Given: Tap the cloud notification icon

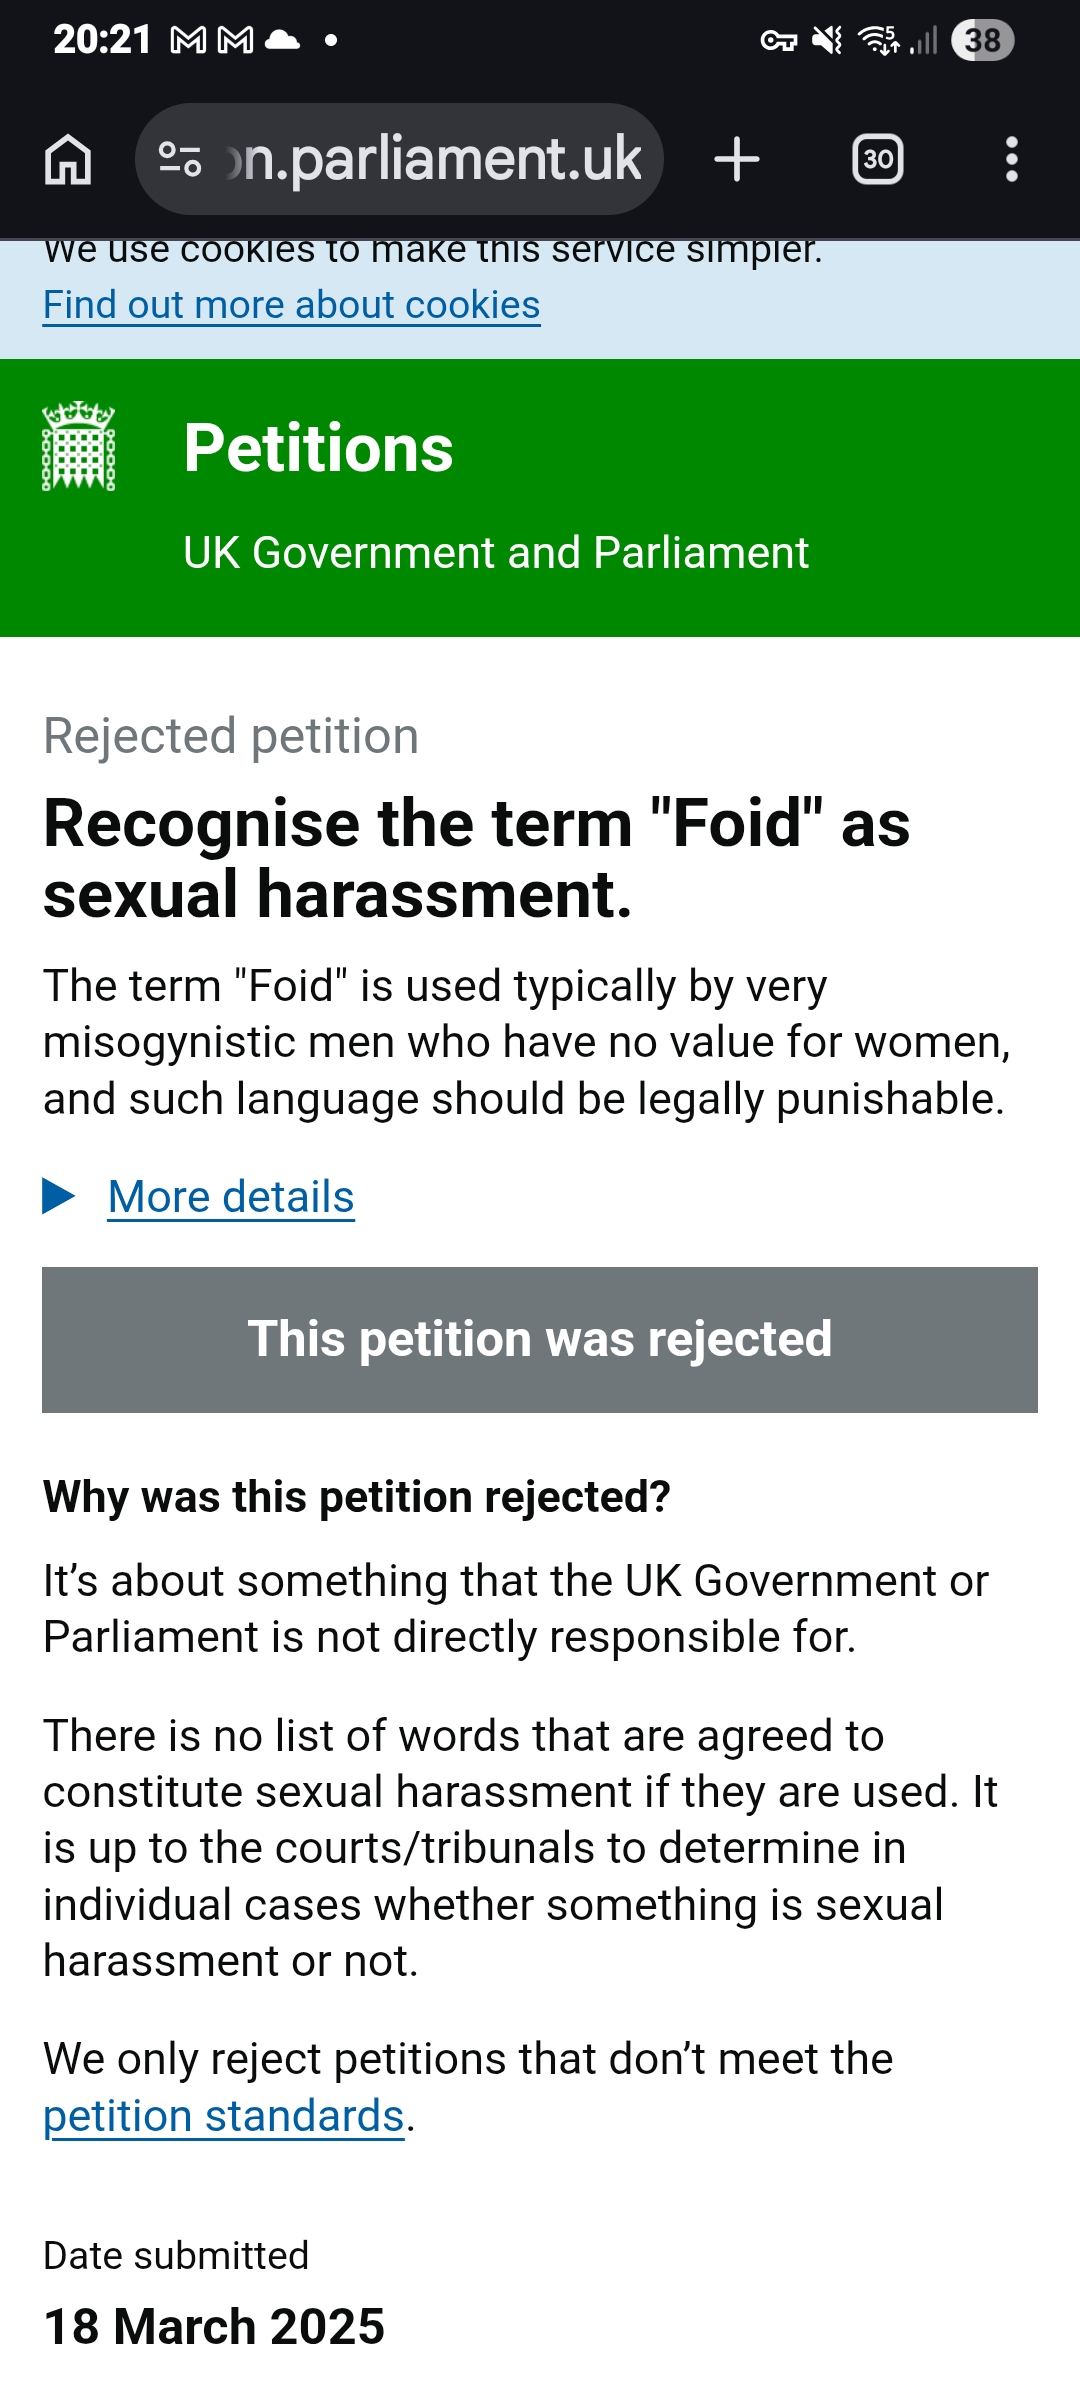Looking at the screenshot, I should click(282, 40).
